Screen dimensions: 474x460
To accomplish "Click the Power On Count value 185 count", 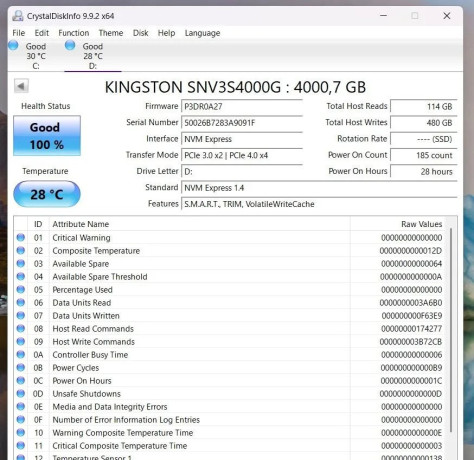I will [x=424, y=155].
